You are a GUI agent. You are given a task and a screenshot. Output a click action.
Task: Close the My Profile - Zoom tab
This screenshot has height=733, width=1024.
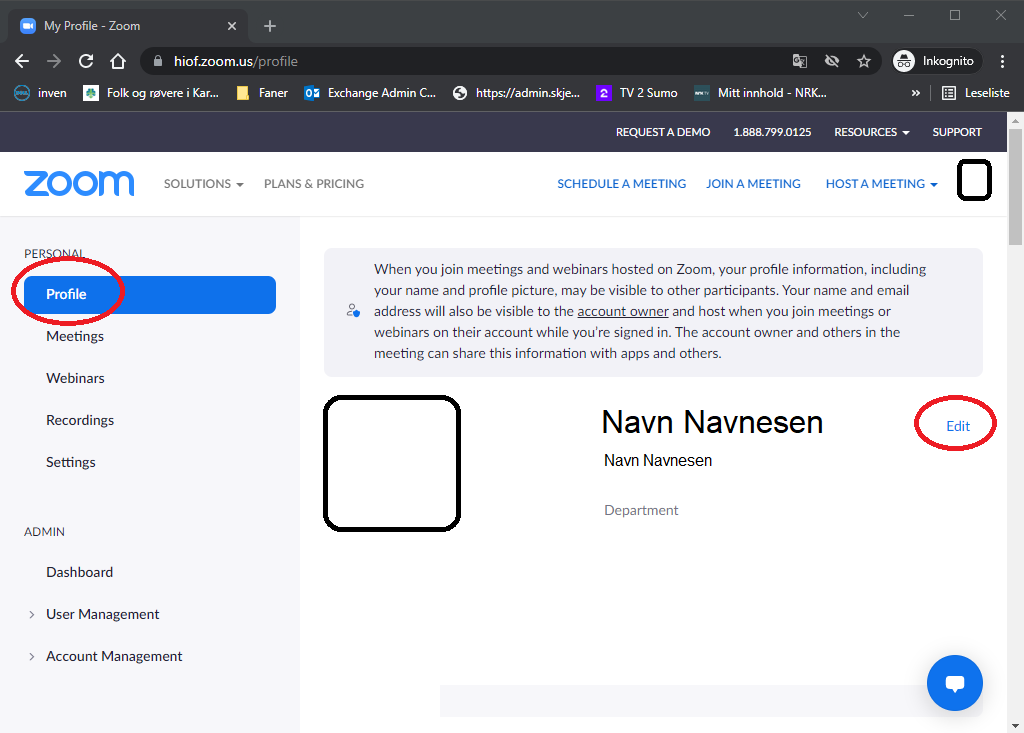(x=232, y=26)
